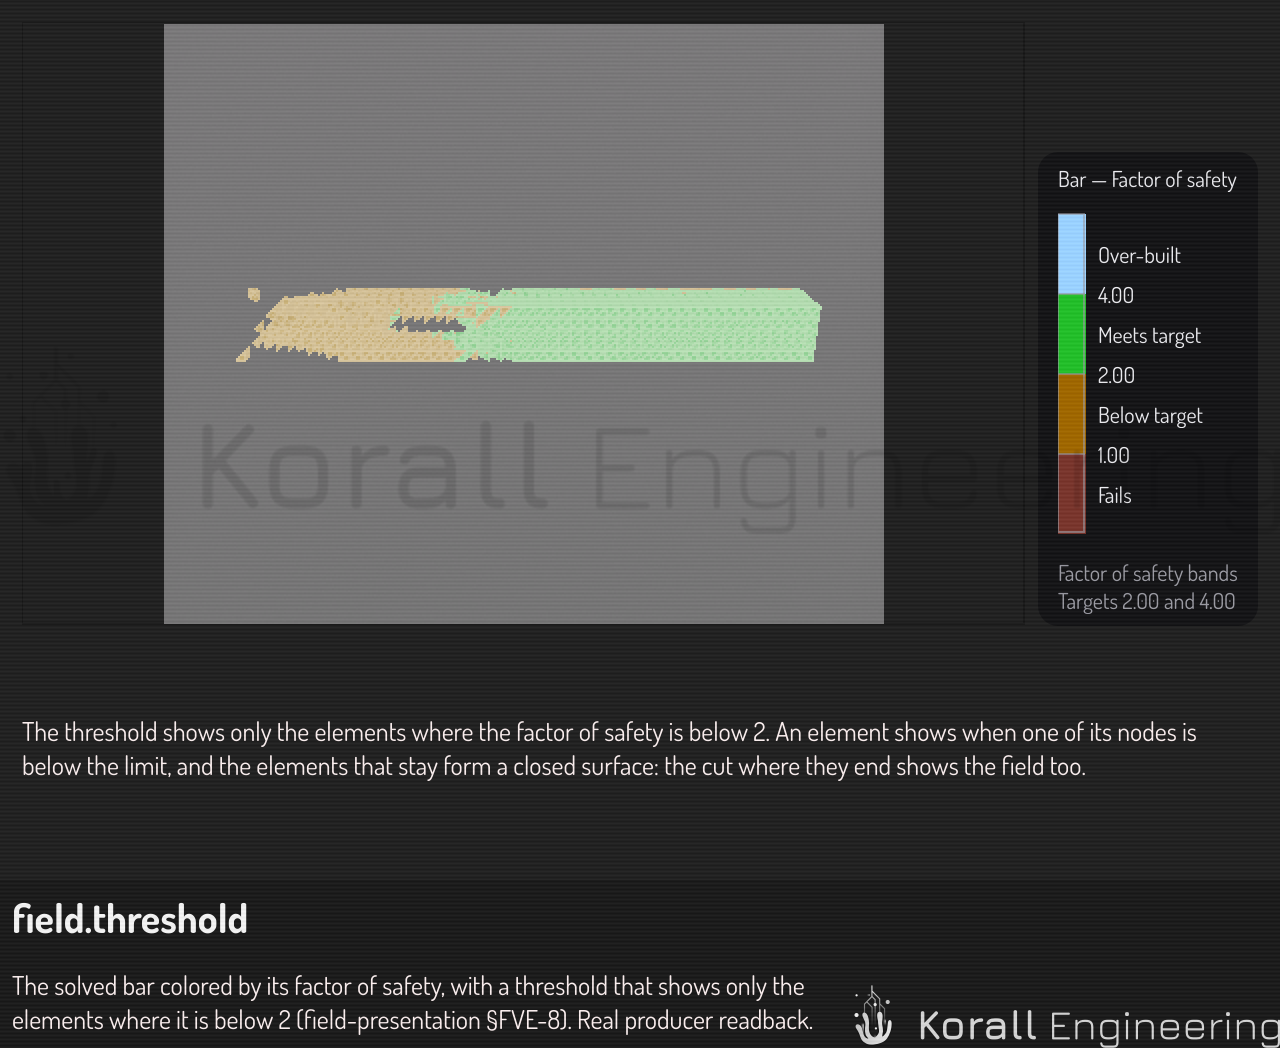The height and width of the screenshot is (1048, 1280).
Task: Click the Korall Engineering logo icon in the footer
Action: [873, 1016]
